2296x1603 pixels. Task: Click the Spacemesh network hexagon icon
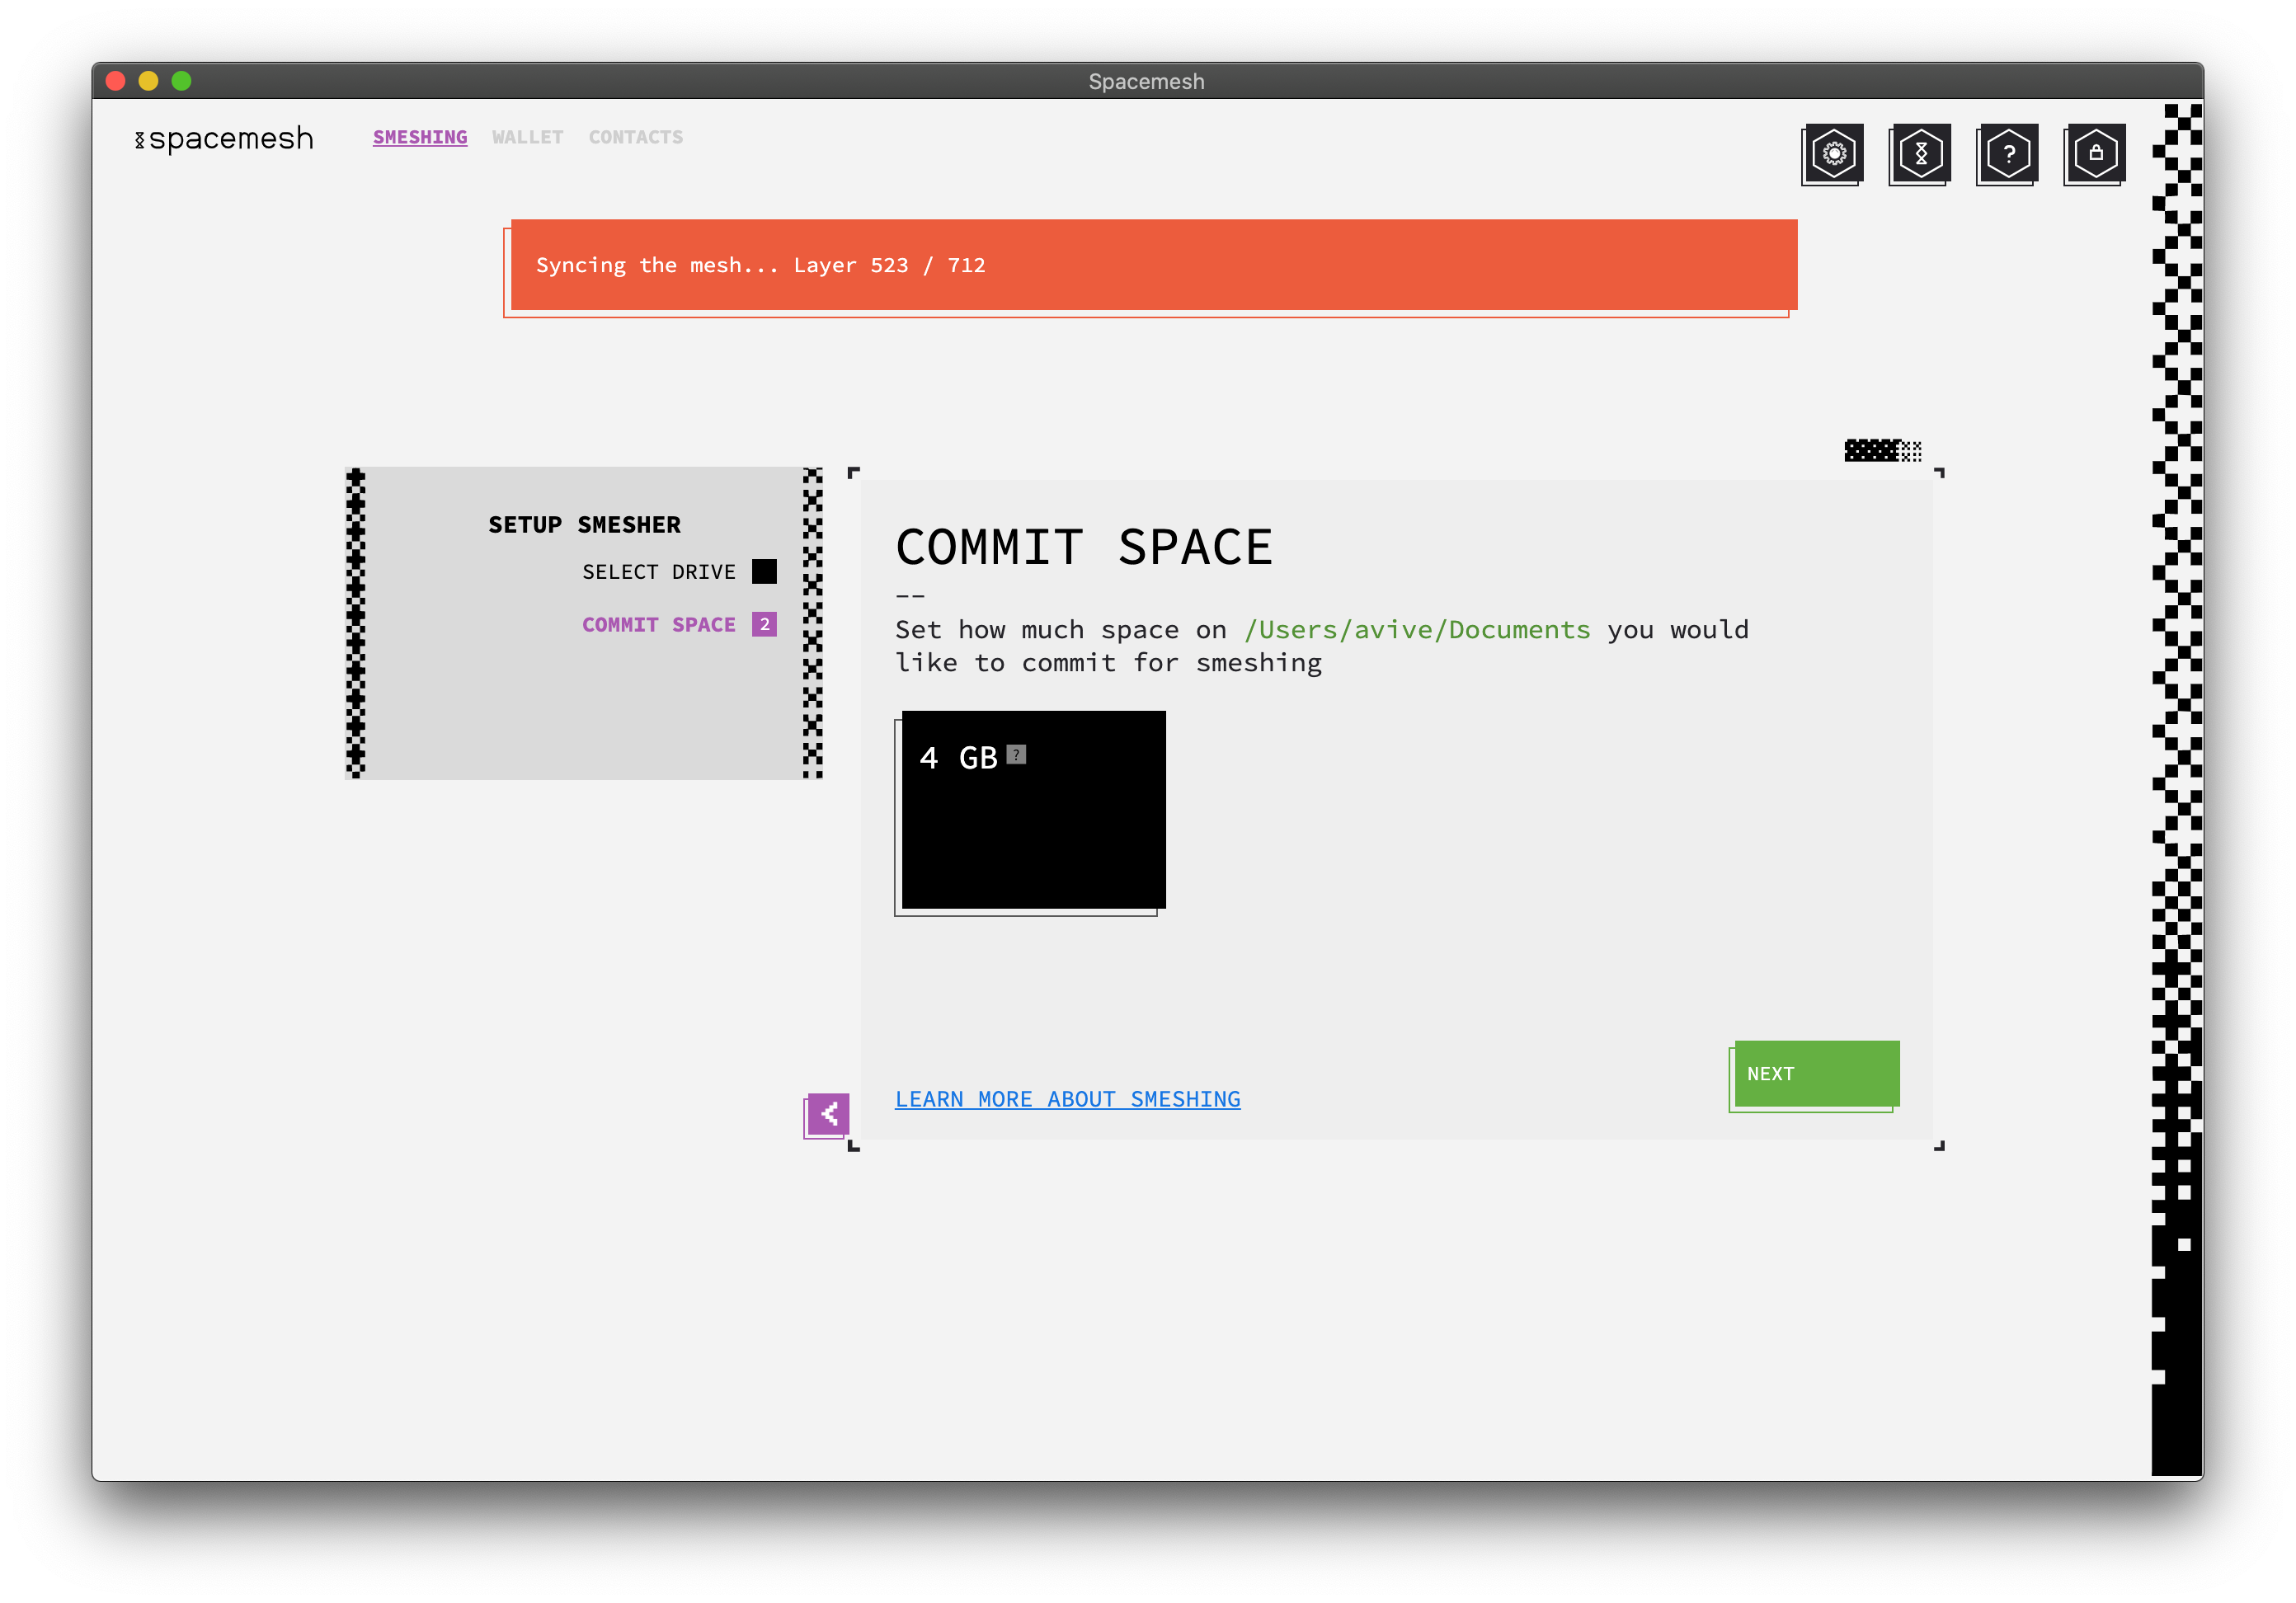(1920, 154)
